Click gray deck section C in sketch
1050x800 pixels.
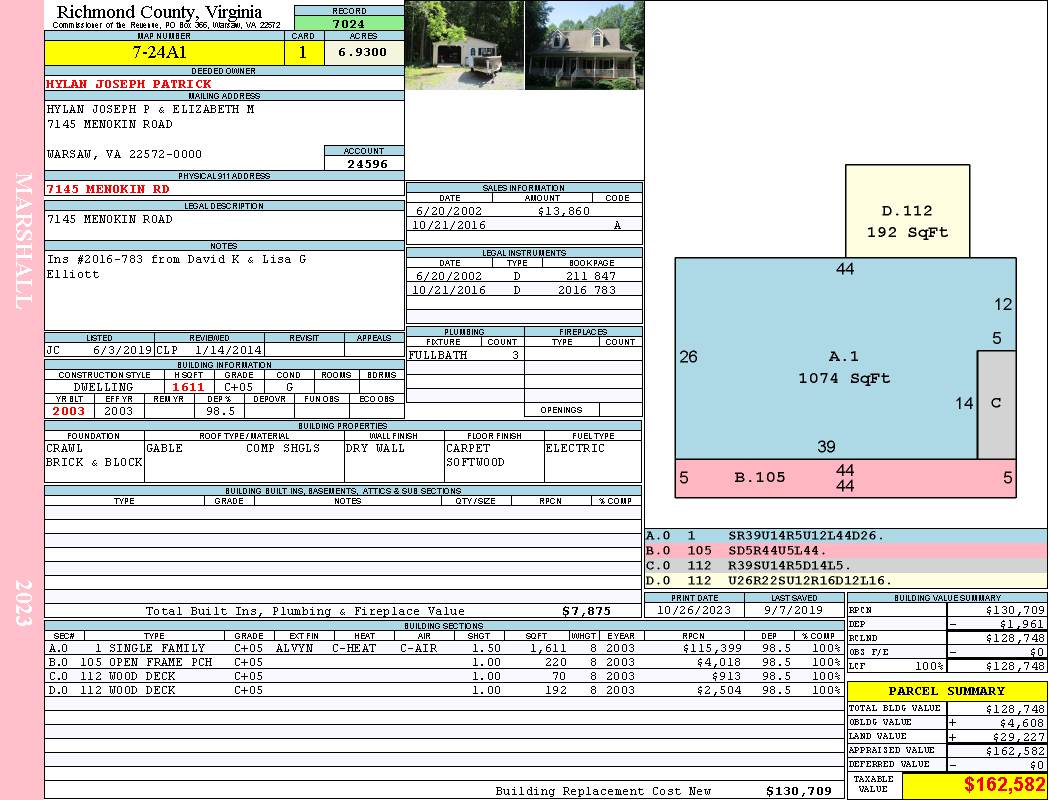[996, 404]
